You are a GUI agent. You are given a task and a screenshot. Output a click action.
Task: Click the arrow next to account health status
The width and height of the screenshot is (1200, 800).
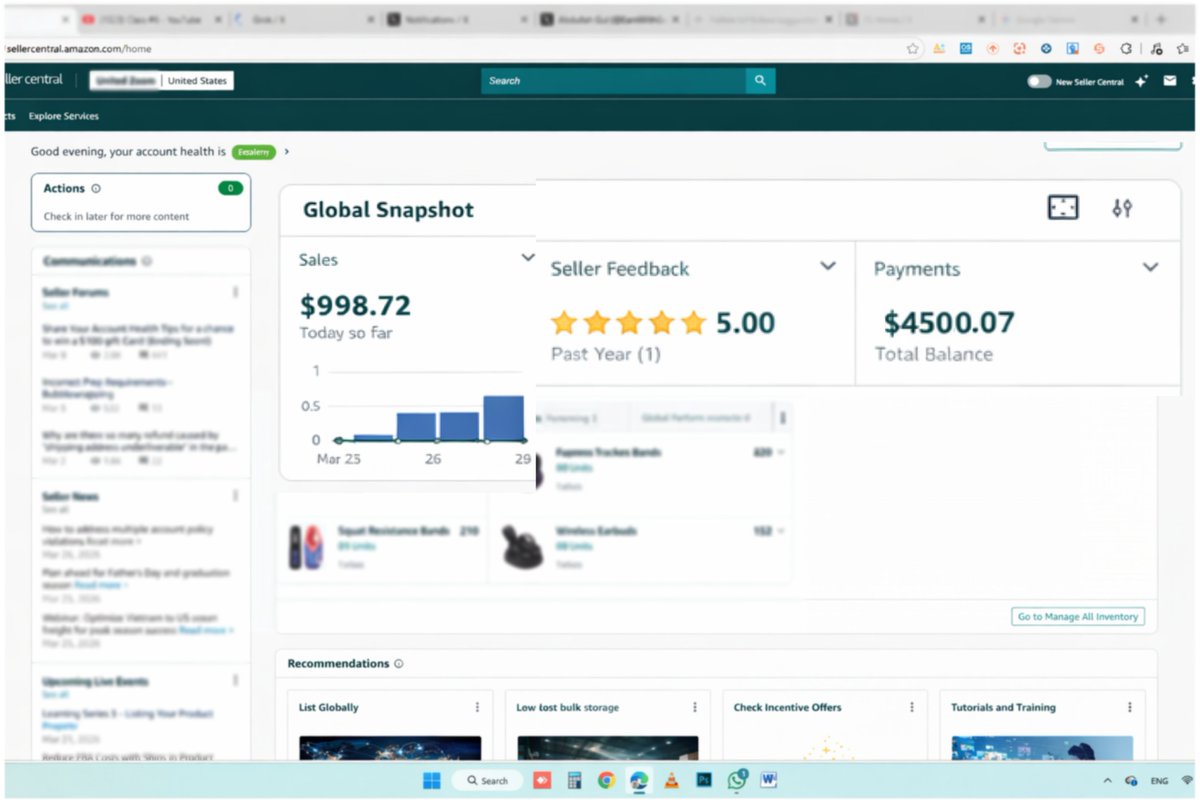coord(287,152)
